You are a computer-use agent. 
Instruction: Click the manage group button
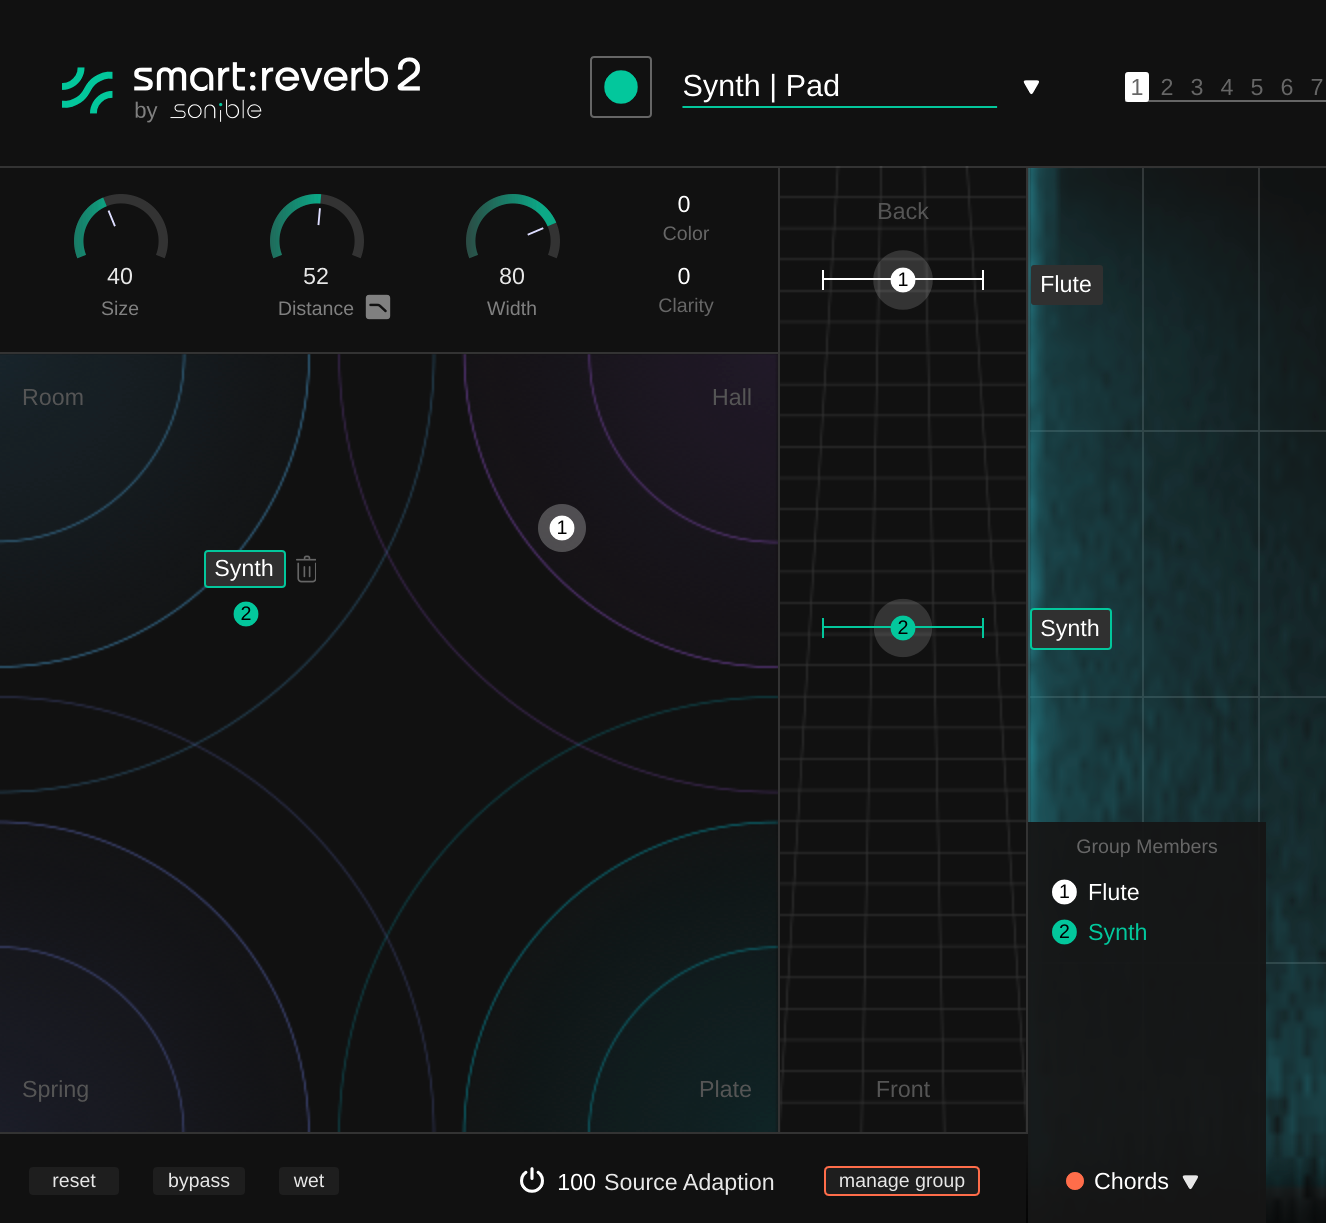click(901, 1181)
